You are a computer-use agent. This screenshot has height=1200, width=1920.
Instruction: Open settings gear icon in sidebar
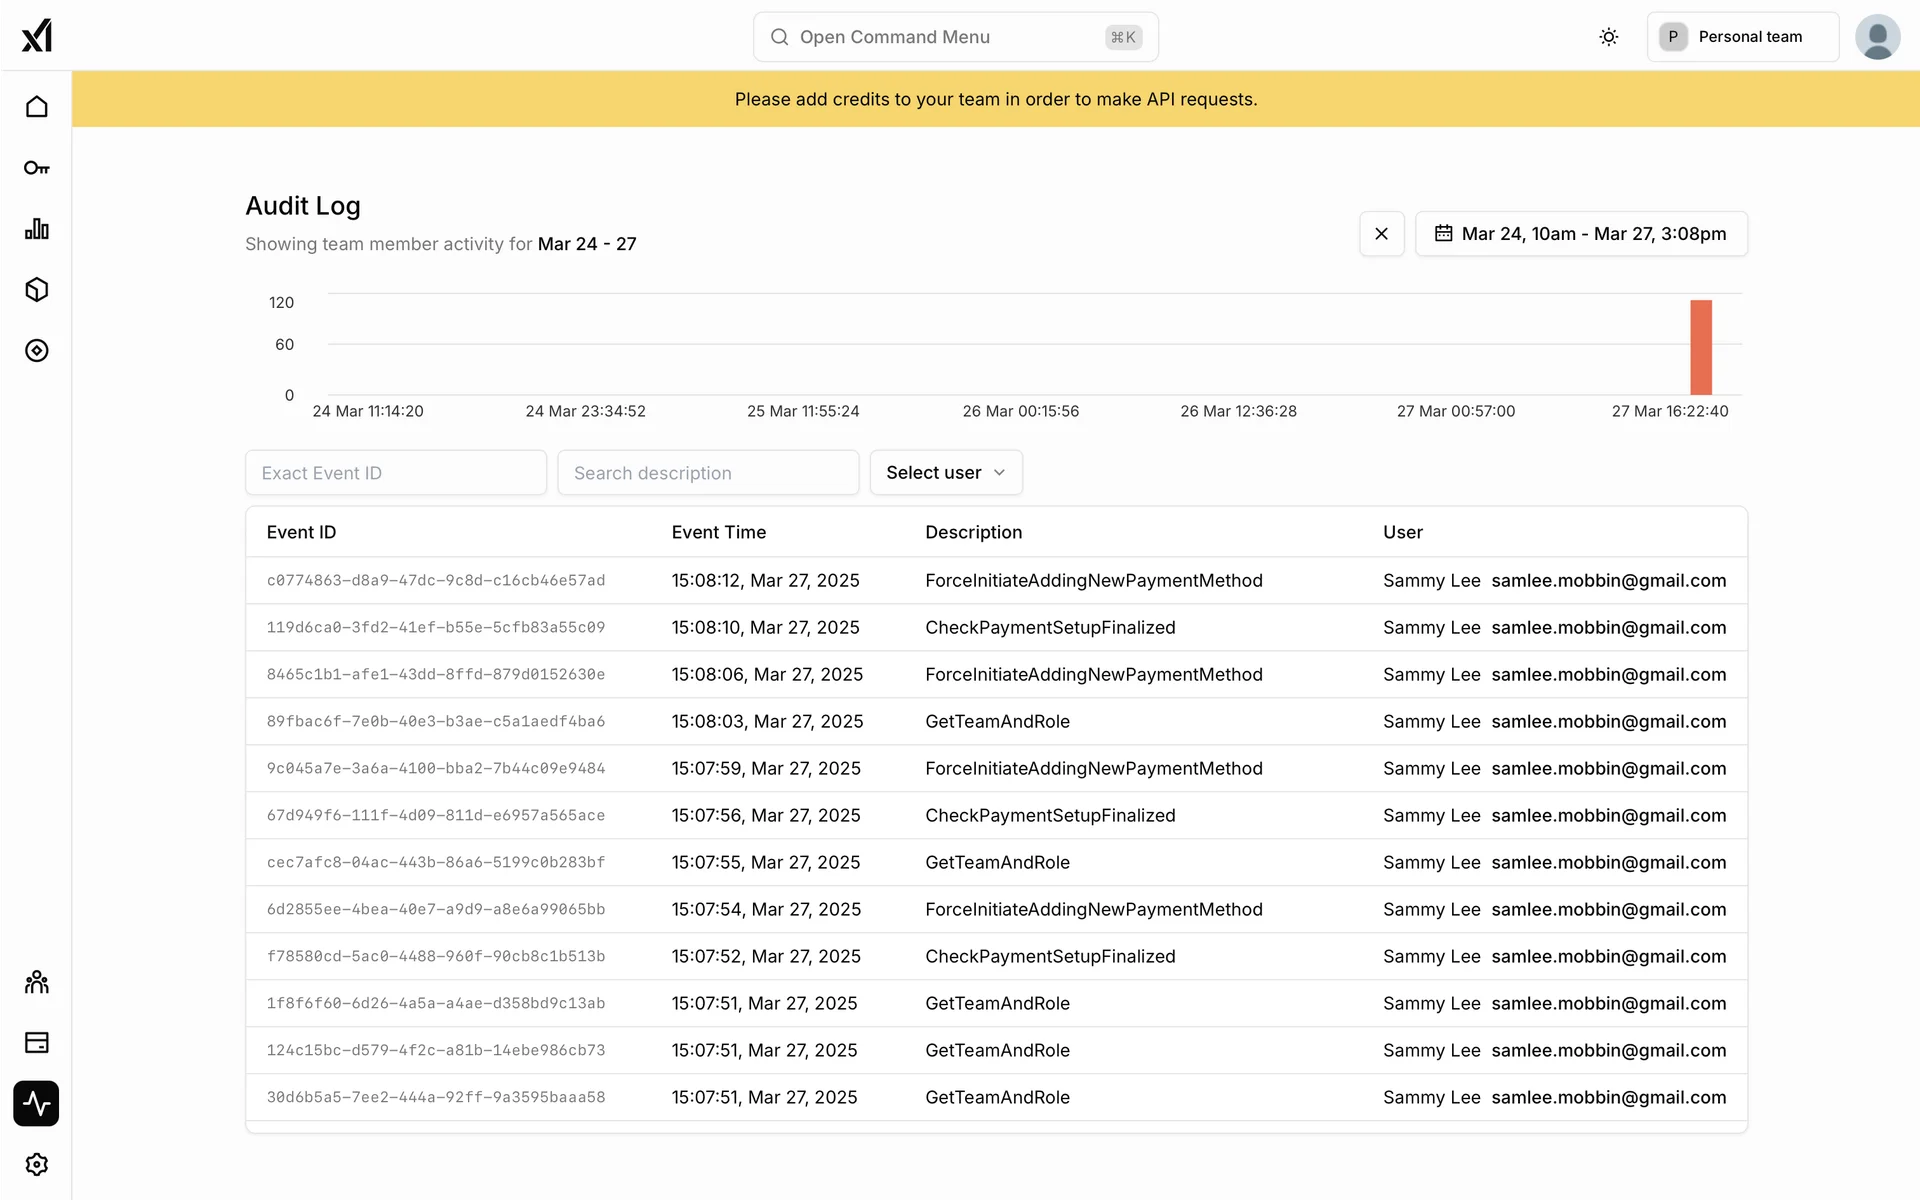point(36,1165)
